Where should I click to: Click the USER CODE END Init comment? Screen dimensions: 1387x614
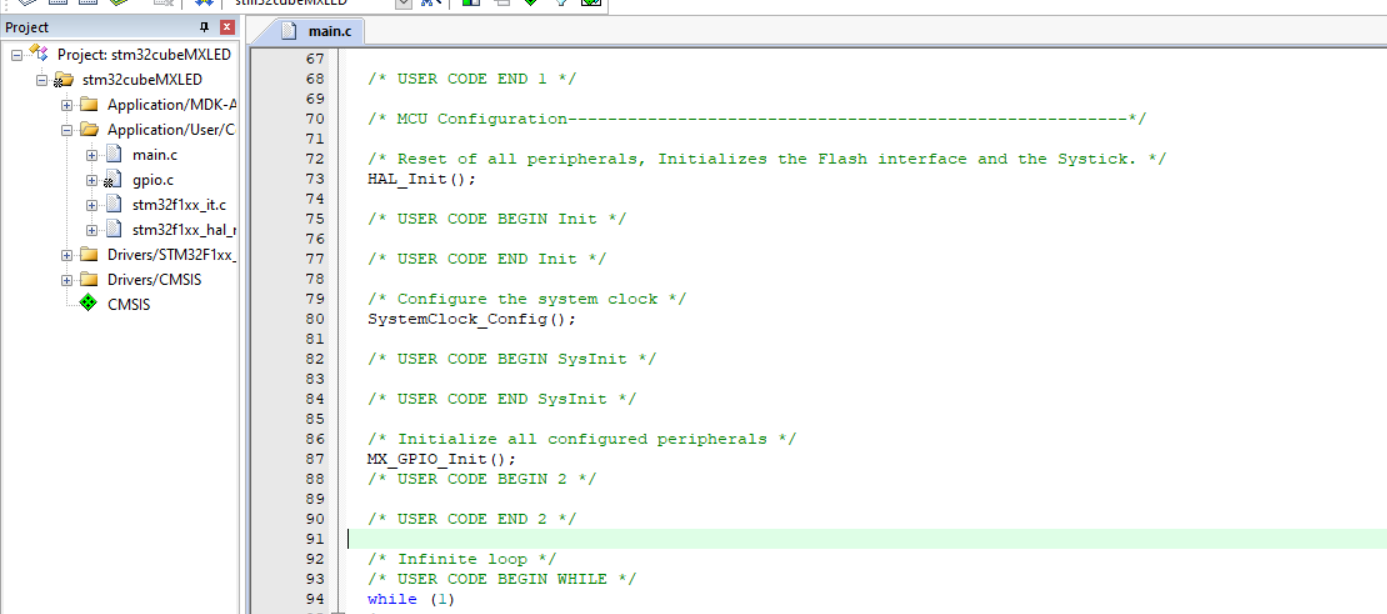pyautogui.click(x=486, y=259)
